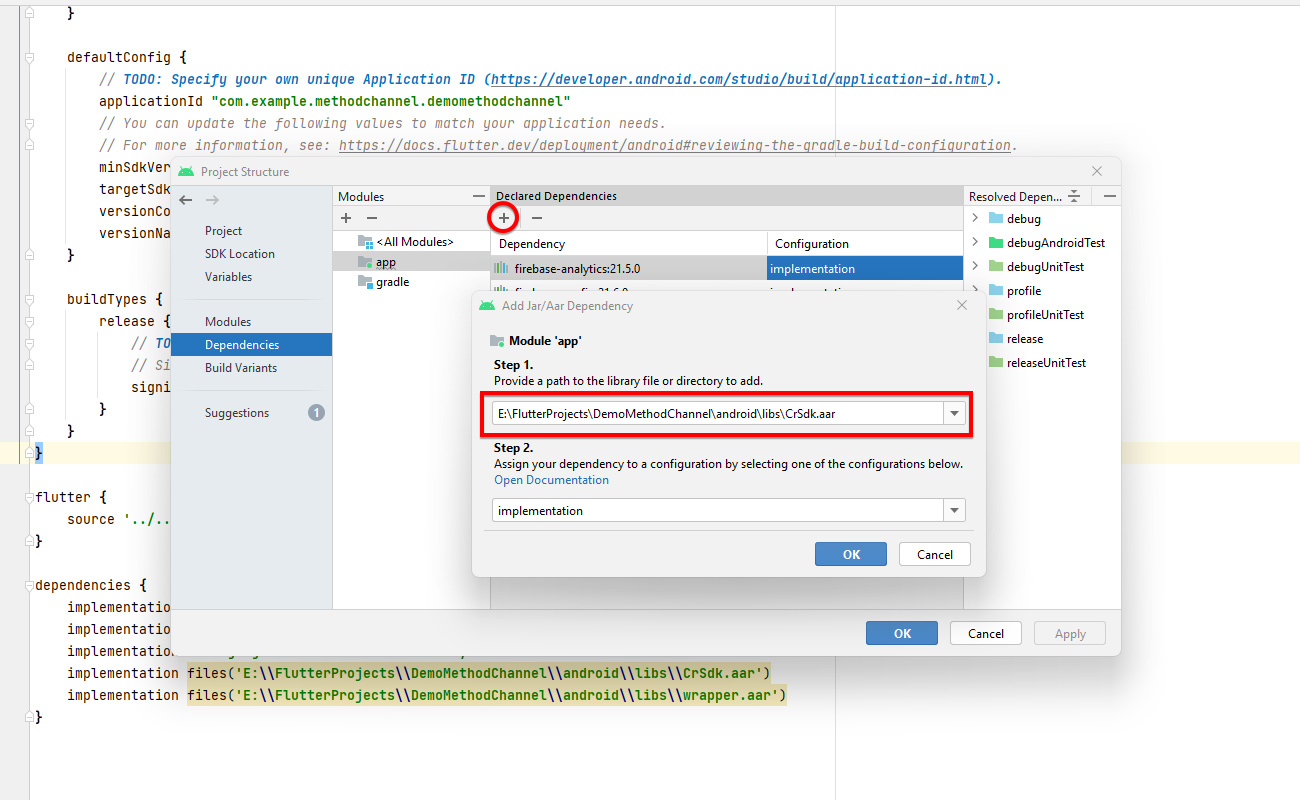Select the gradle module in list
This screenshot has width=1300, height=800.
tap(392, 282)
